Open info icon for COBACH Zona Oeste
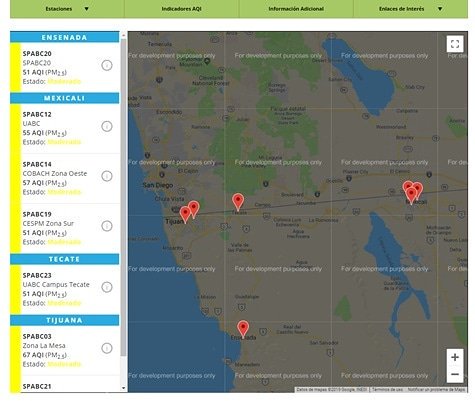 (x=107, y=176)
